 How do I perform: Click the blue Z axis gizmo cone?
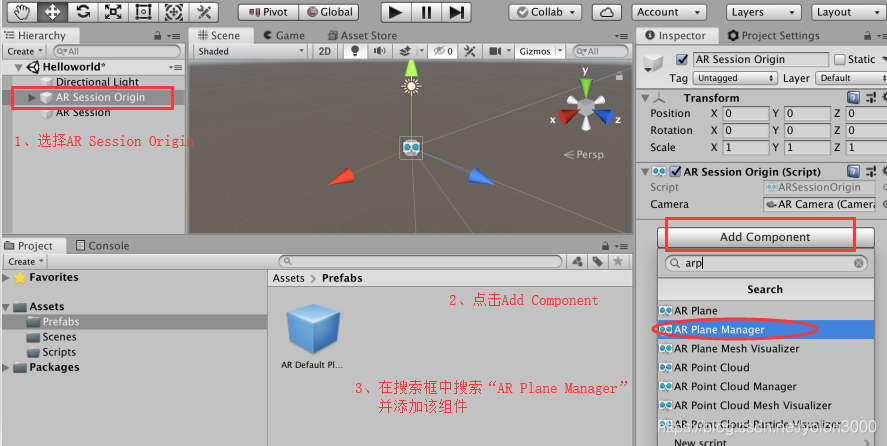click(604, 117)
